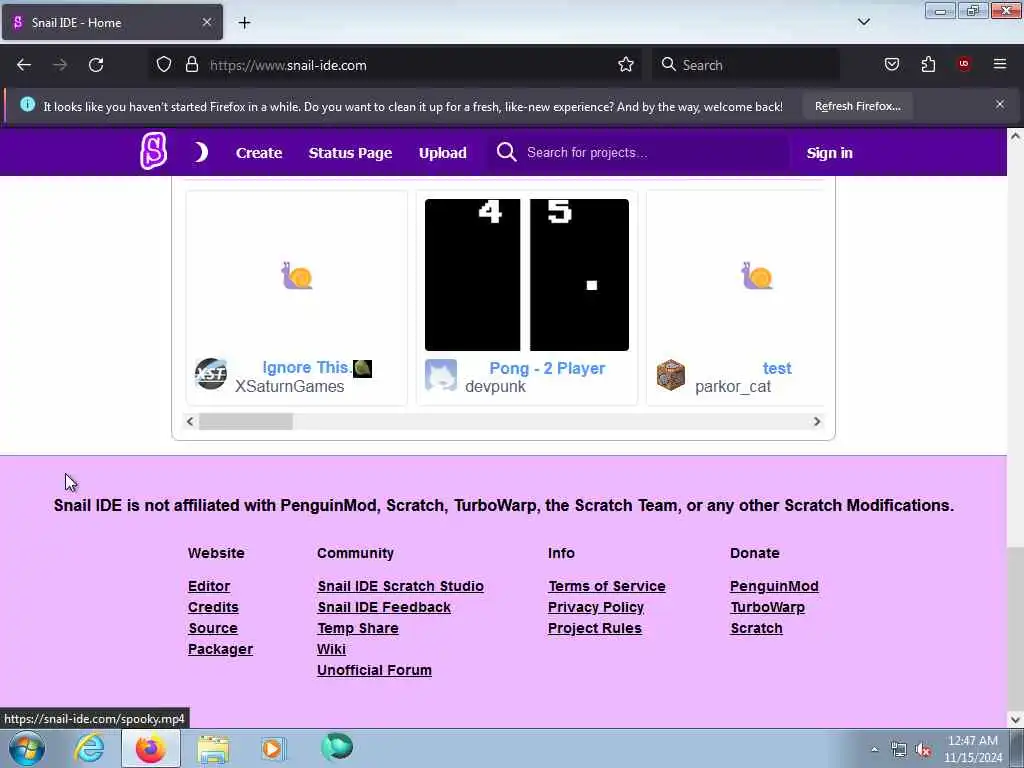Click the Refresh Firefox... button

pos(857,106)
